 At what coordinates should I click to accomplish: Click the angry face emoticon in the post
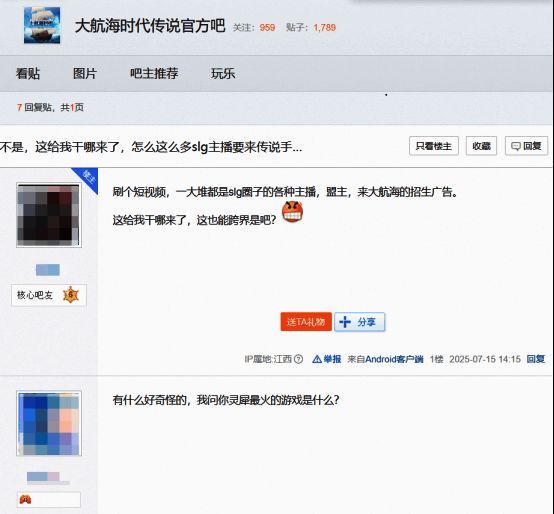(292, 212)
